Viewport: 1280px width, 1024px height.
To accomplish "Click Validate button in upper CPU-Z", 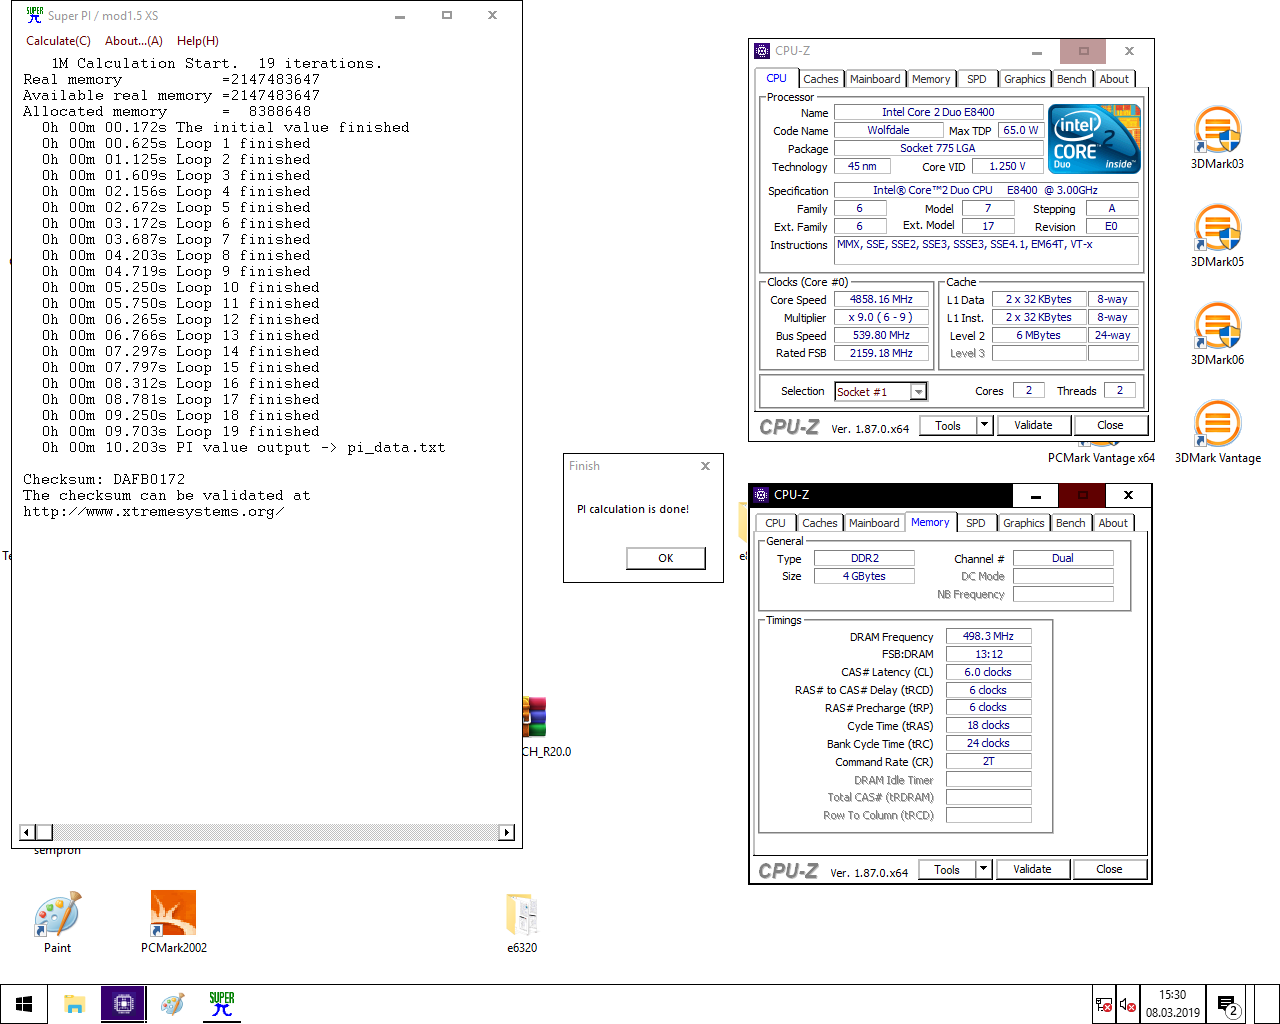I will click(1033, 425).
